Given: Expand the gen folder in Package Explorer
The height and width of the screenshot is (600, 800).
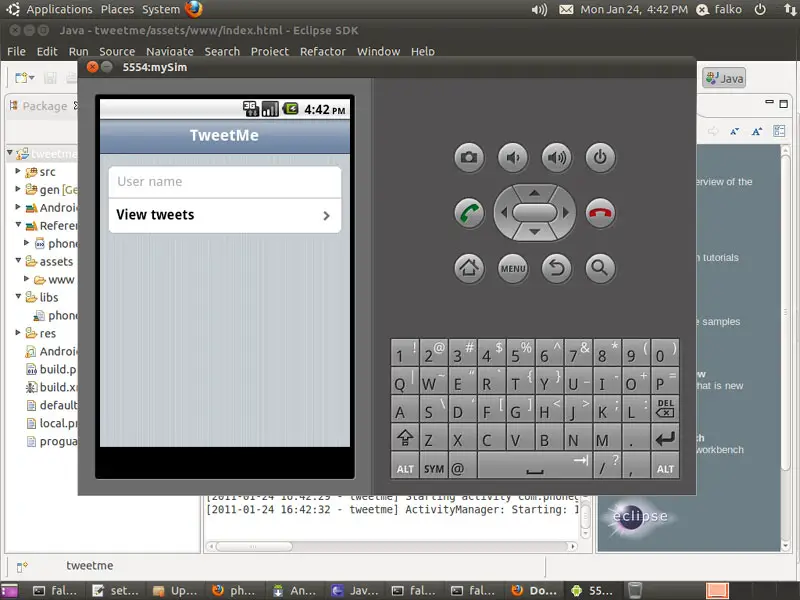Looking at the screenshot, I should [18, 189].
